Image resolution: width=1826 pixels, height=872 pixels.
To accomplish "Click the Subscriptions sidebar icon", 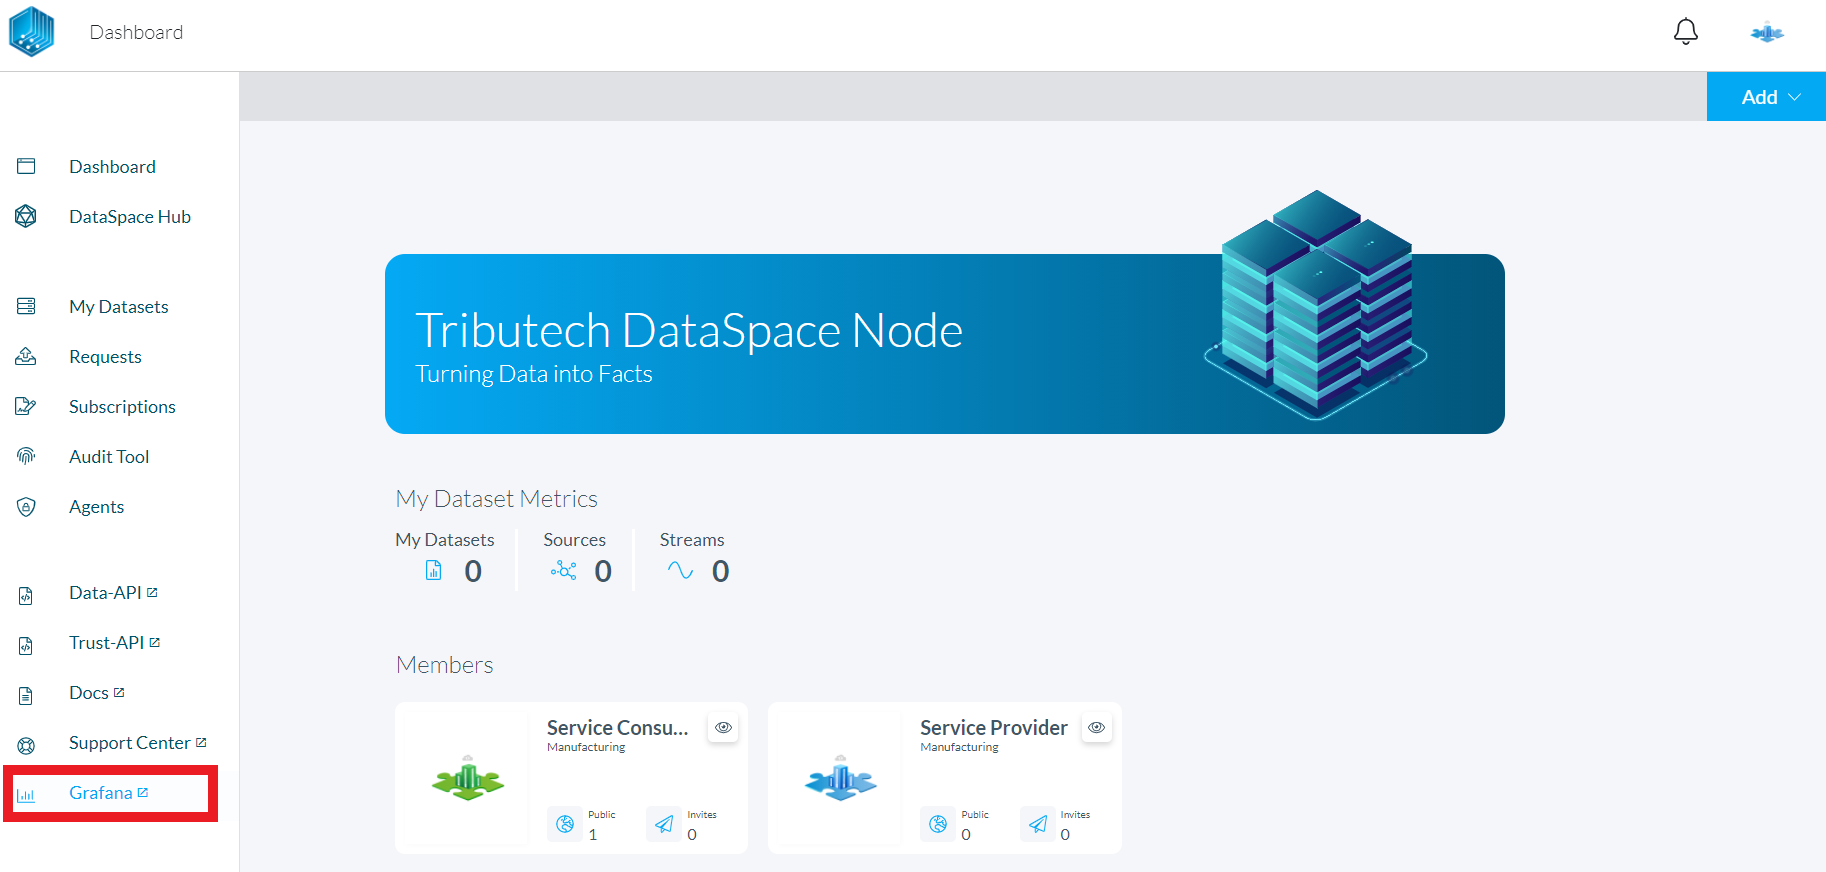I will point(26,406).
